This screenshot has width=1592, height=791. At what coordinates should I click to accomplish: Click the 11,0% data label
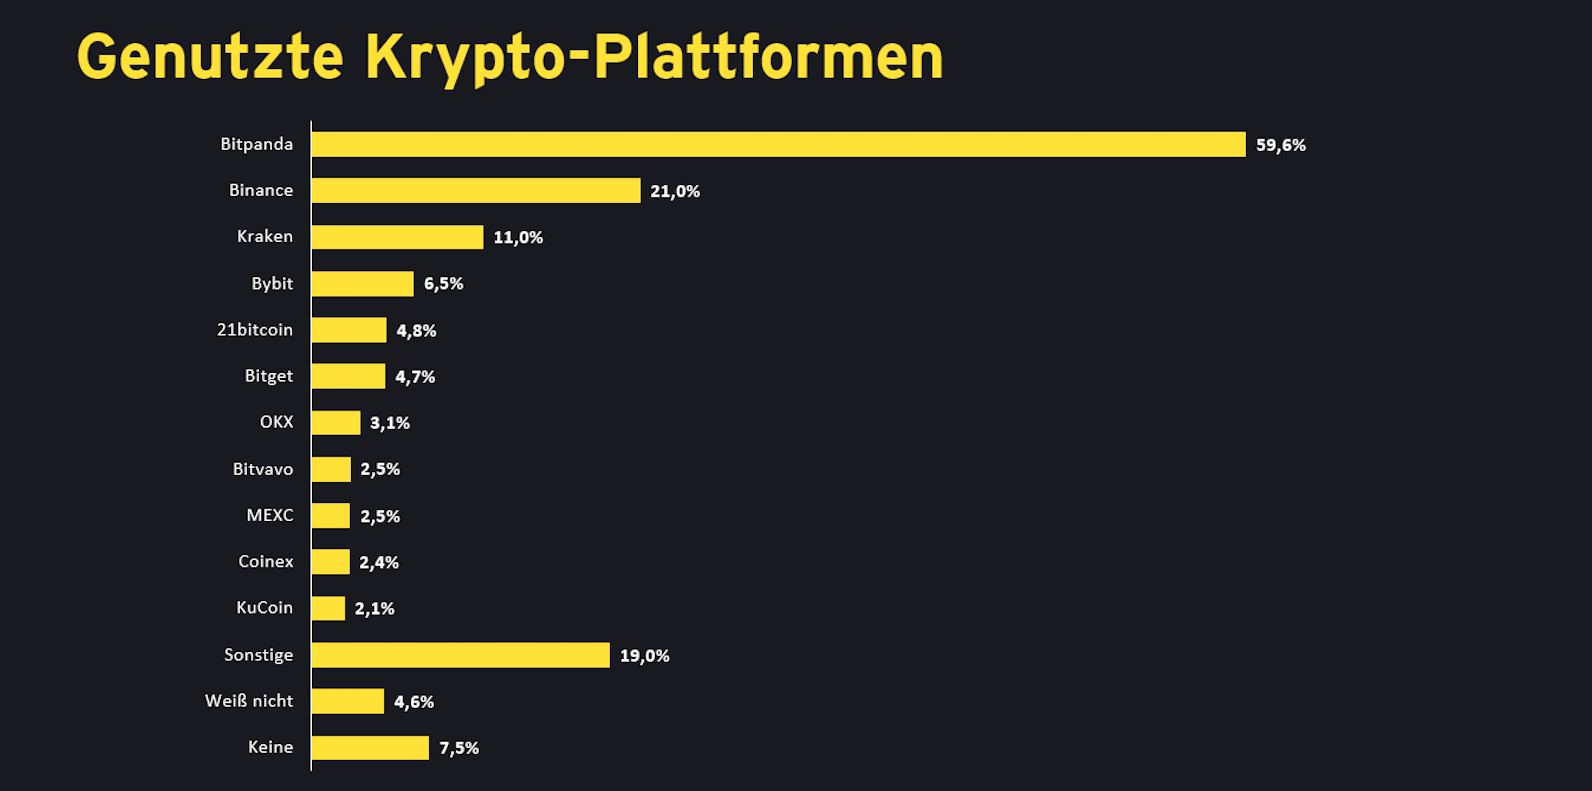[518, 238]
